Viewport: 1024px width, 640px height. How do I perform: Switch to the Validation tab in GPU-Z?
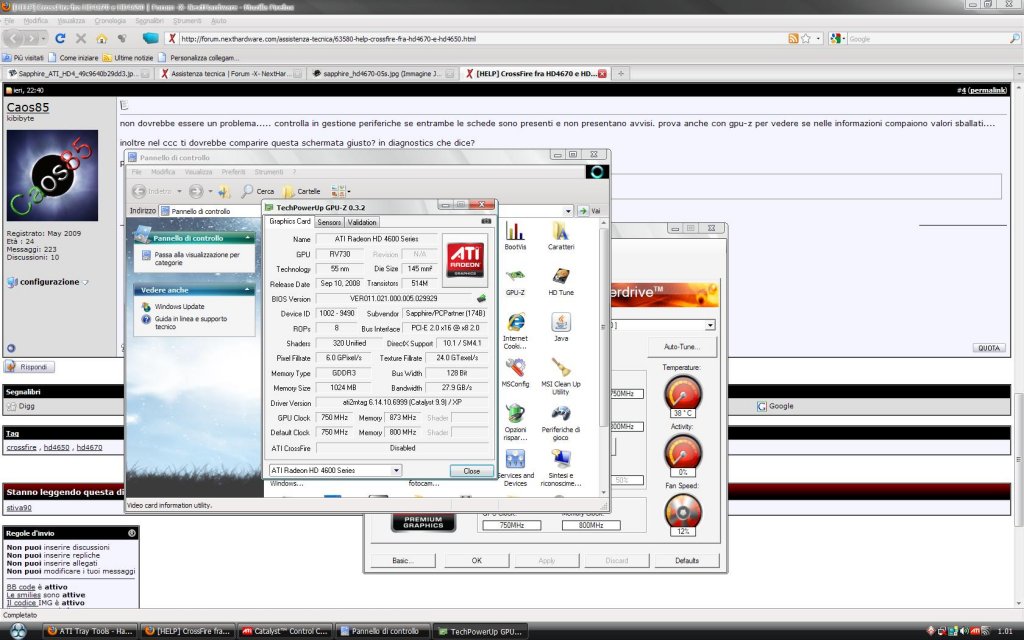362,223
